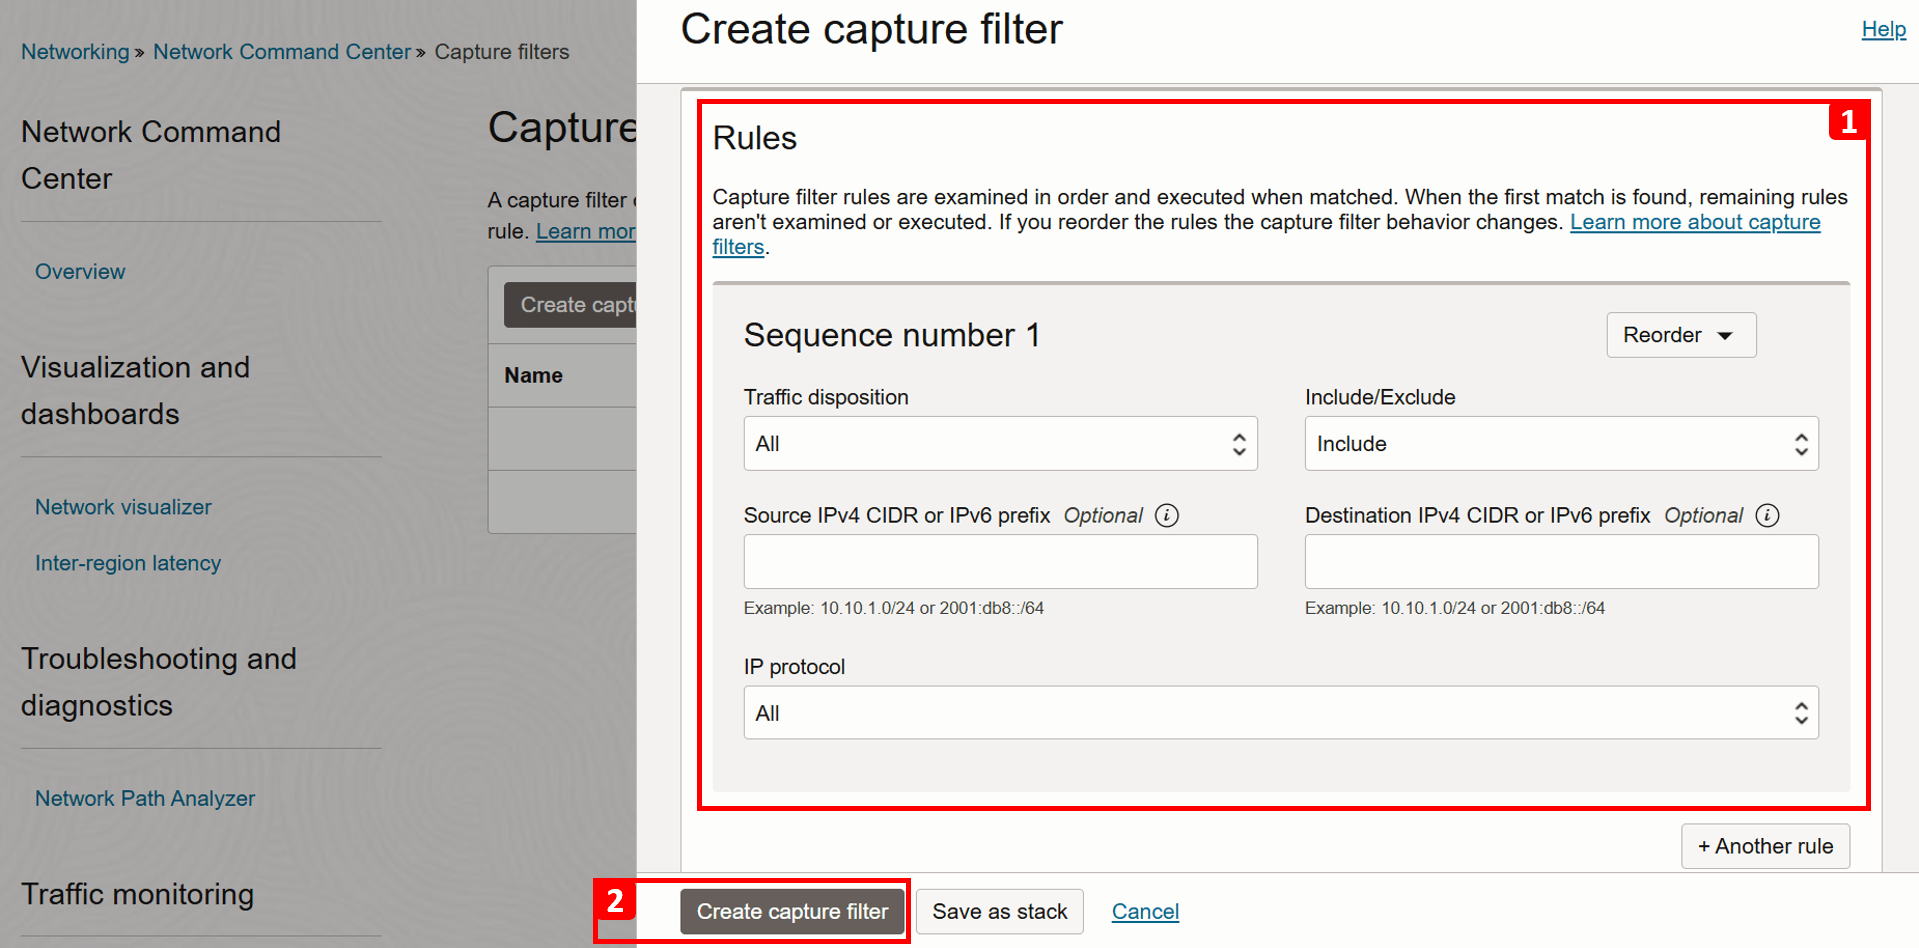
Task: Open the IP protocol dropdown
Action: [x=1281, y=713]
